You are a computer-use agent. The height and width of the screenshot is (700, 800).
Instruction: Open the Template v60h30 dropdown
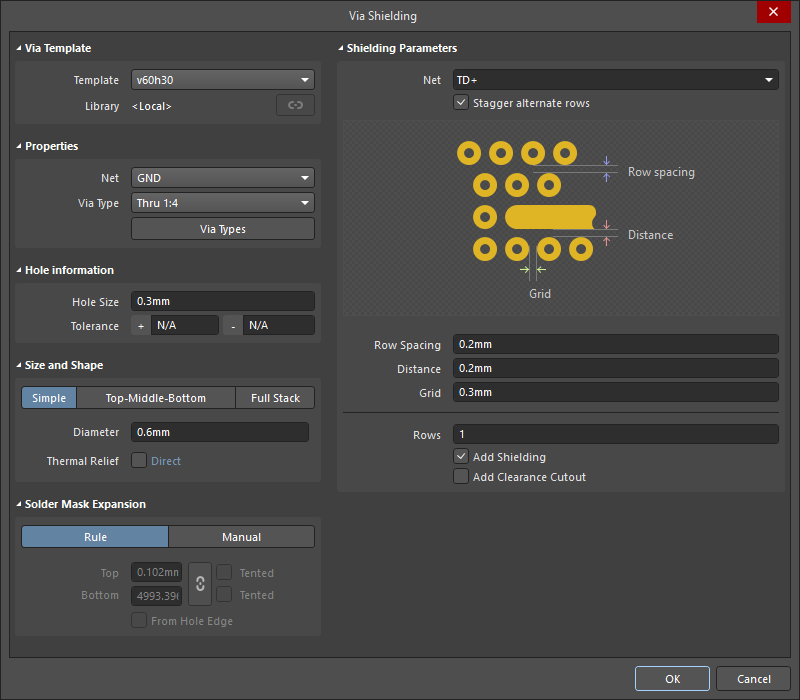223,80
